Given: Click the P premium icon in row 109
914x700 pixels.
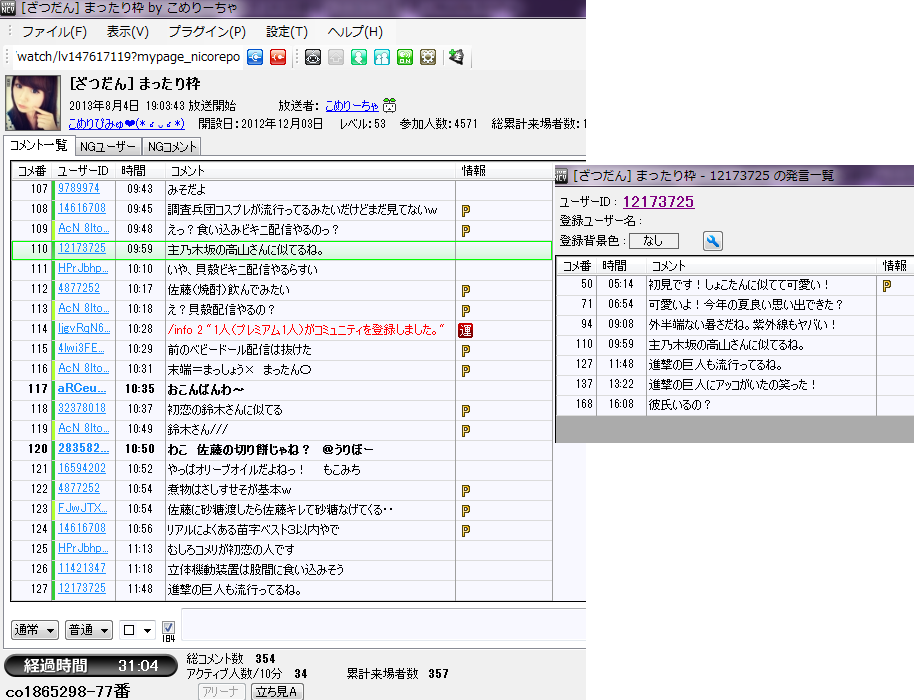Looking at the screenshot, I should click(x=466, y=230).
